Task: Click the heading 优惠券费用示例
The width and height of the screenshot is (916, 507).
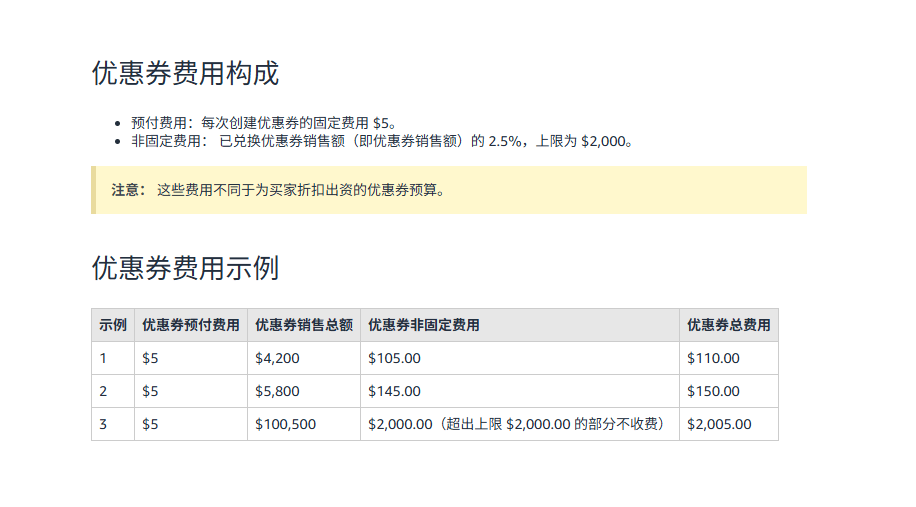Action: [x=185, y=268]
